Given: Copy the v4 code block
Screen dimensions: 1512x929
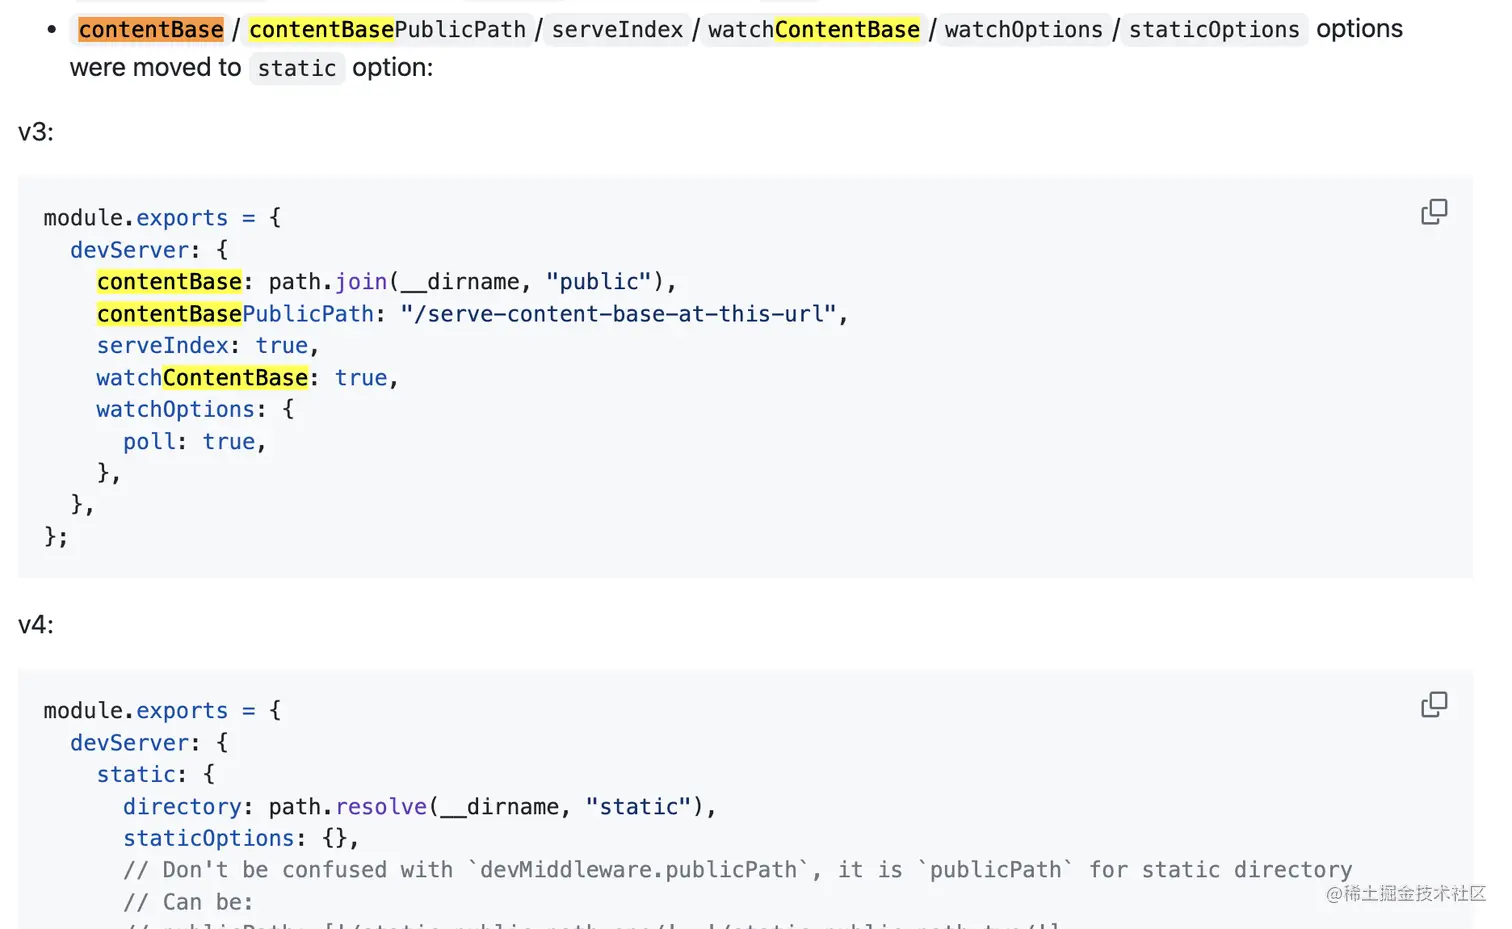Looking at the screenshot, I should coord(1433,705).
